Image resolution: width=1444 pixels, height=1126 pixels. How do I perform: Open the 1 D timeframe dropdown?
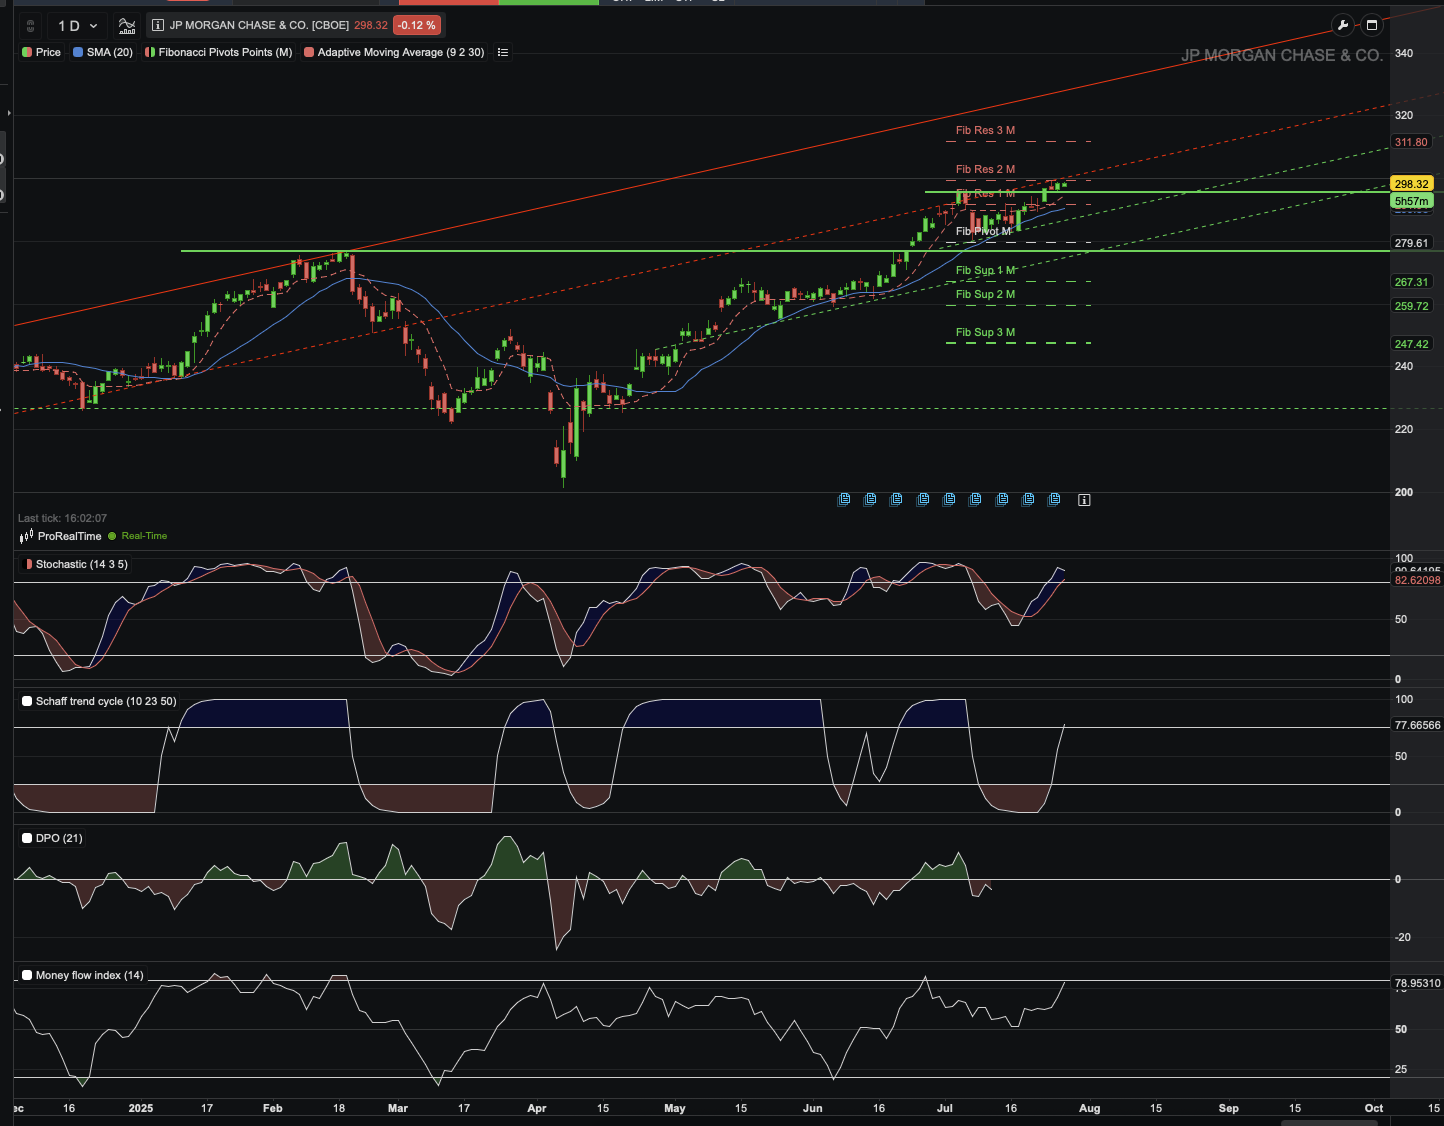78,26
